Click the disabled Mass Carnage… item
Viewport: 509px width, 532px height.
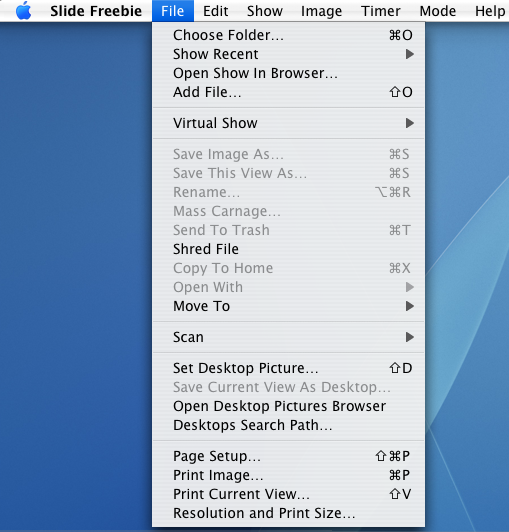(x=288, y=211)
